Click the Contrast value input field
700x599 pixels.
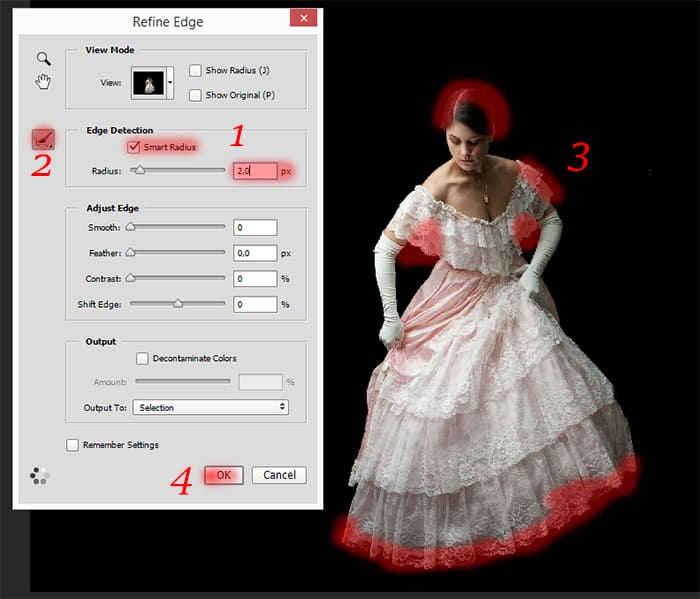255,279
